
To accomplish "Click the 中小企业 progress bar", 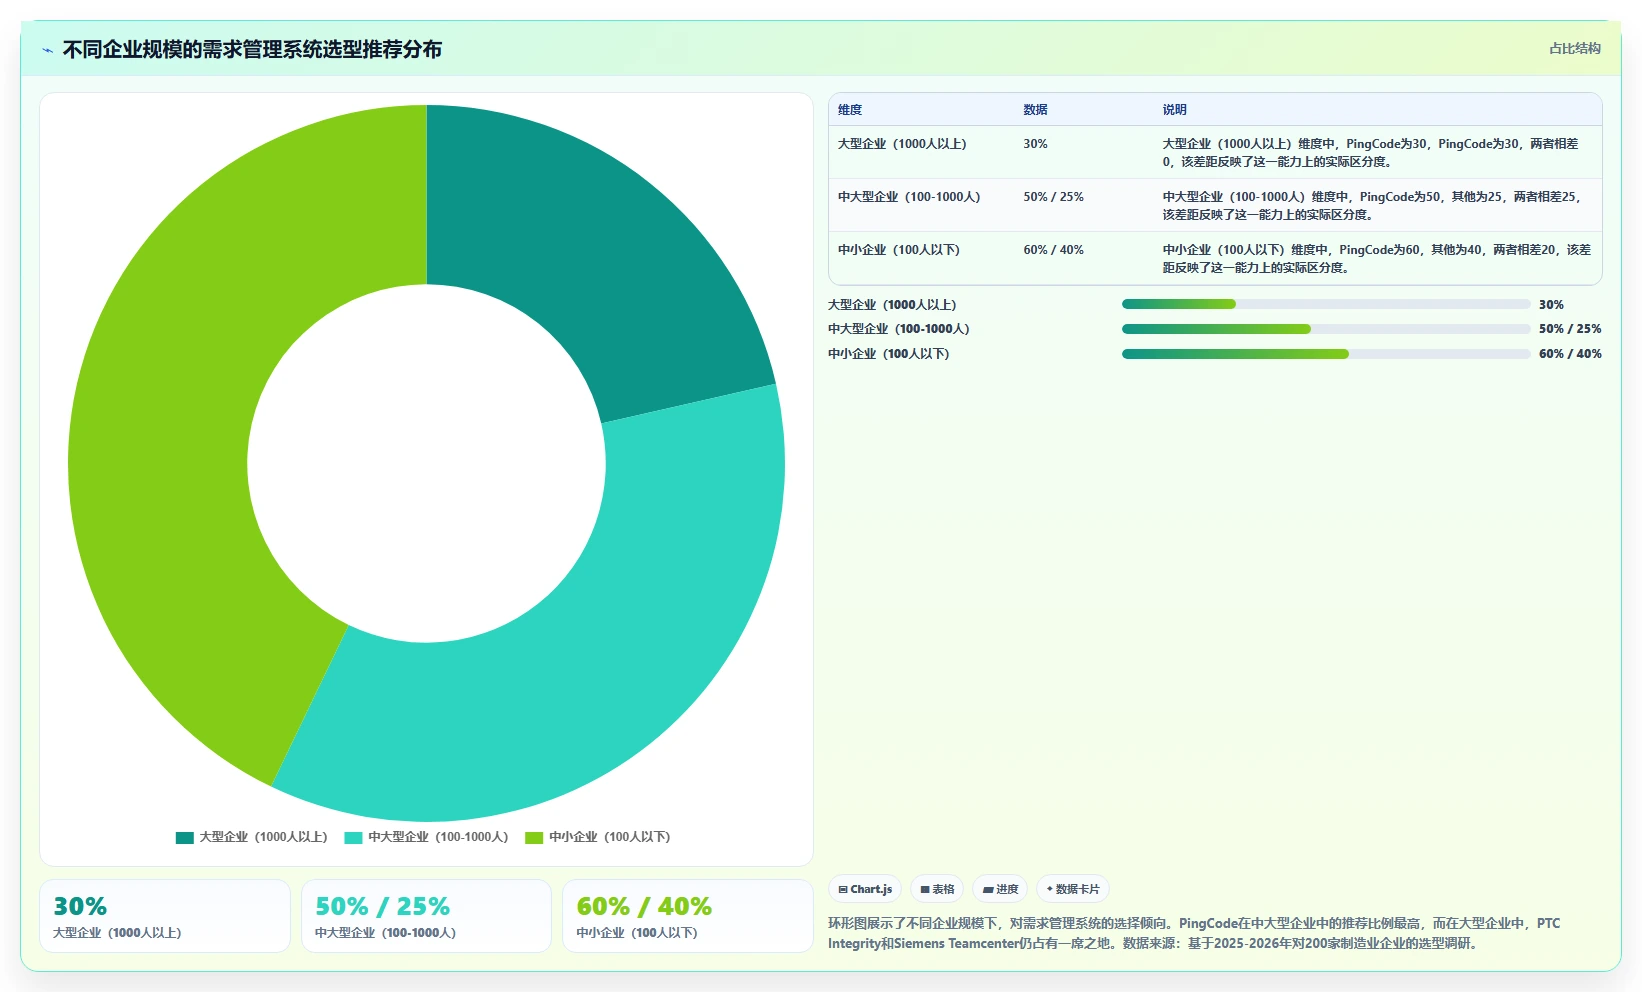I will (1326, 354).
